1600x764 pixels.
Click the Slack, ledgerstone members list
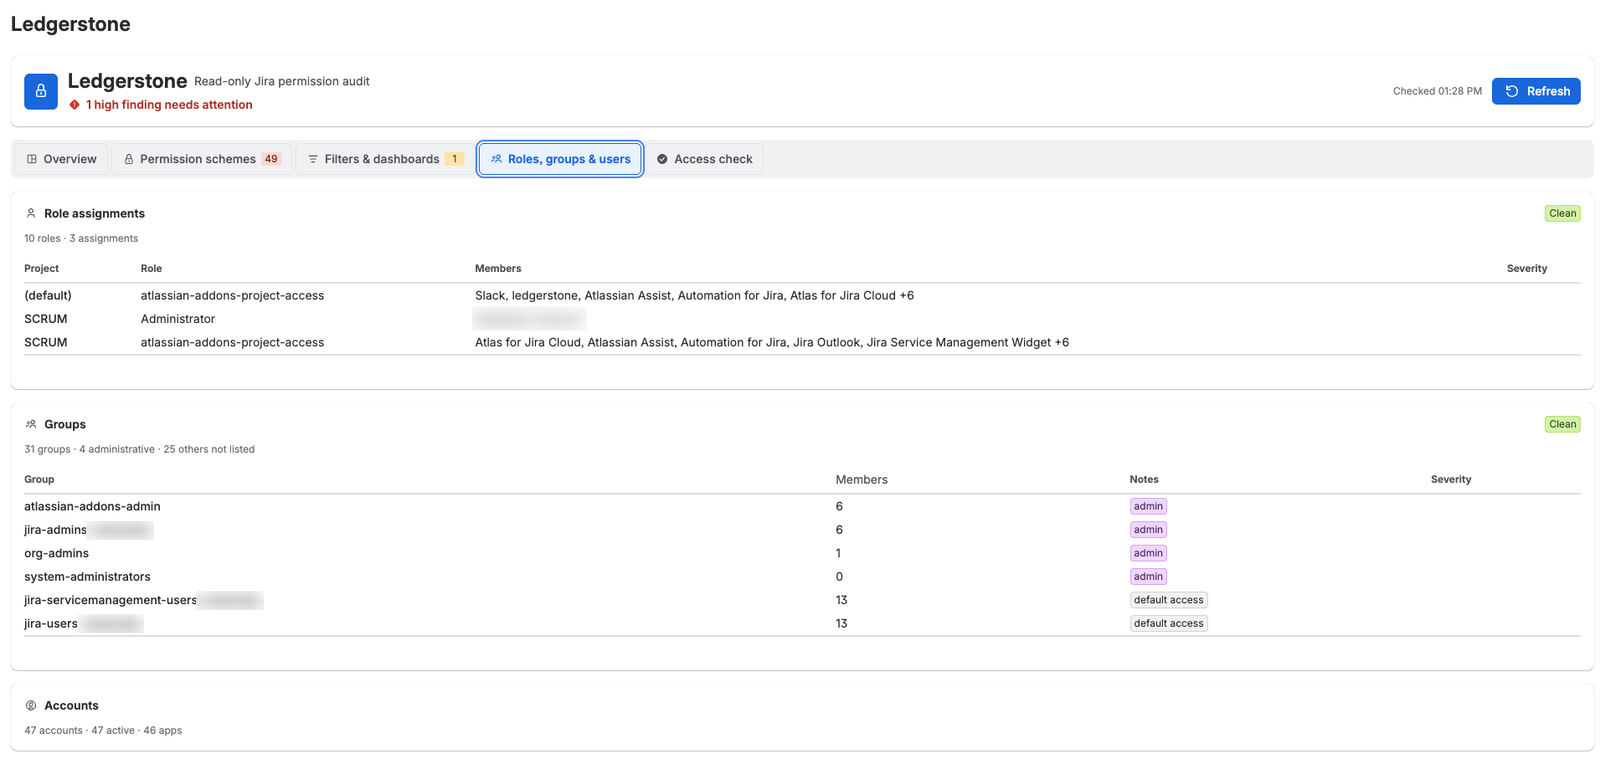point(694,296)
